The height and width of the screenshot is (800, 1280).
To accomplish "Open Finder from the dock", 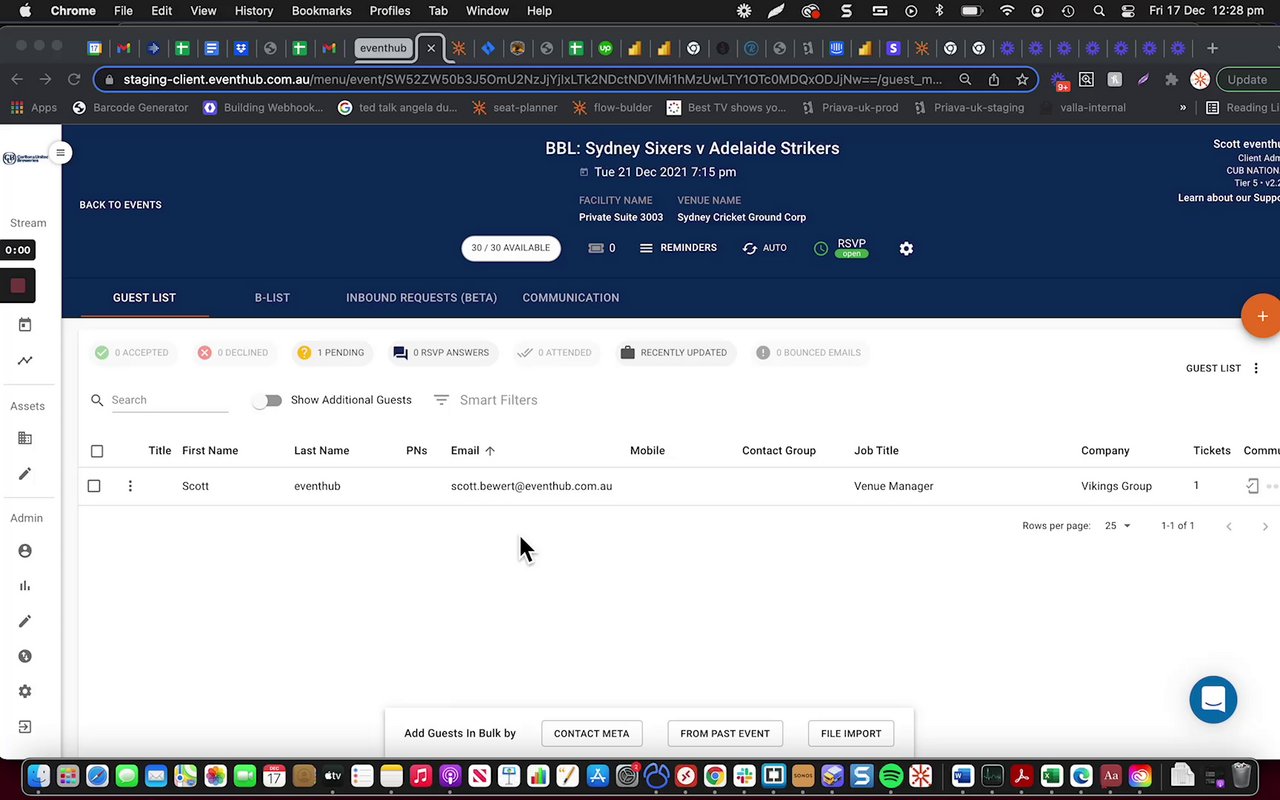I will pyautogui.click(x=39, y=776).
